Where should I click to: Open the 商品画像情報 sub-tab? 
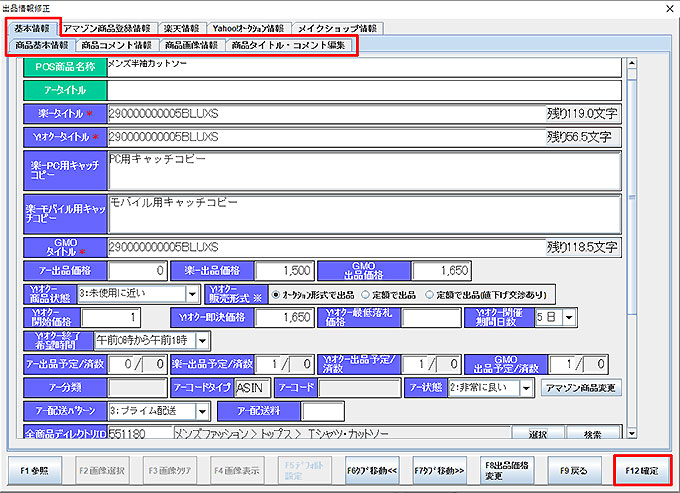(x=192, y=46)
